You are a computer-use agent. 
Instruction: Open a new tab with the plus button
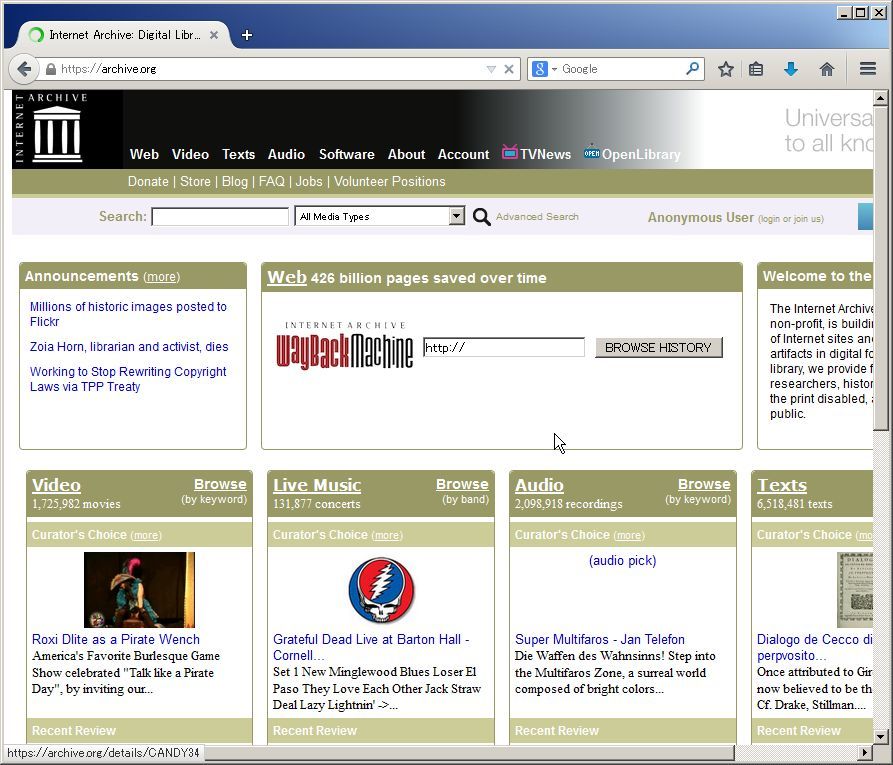tap(247, 35)
